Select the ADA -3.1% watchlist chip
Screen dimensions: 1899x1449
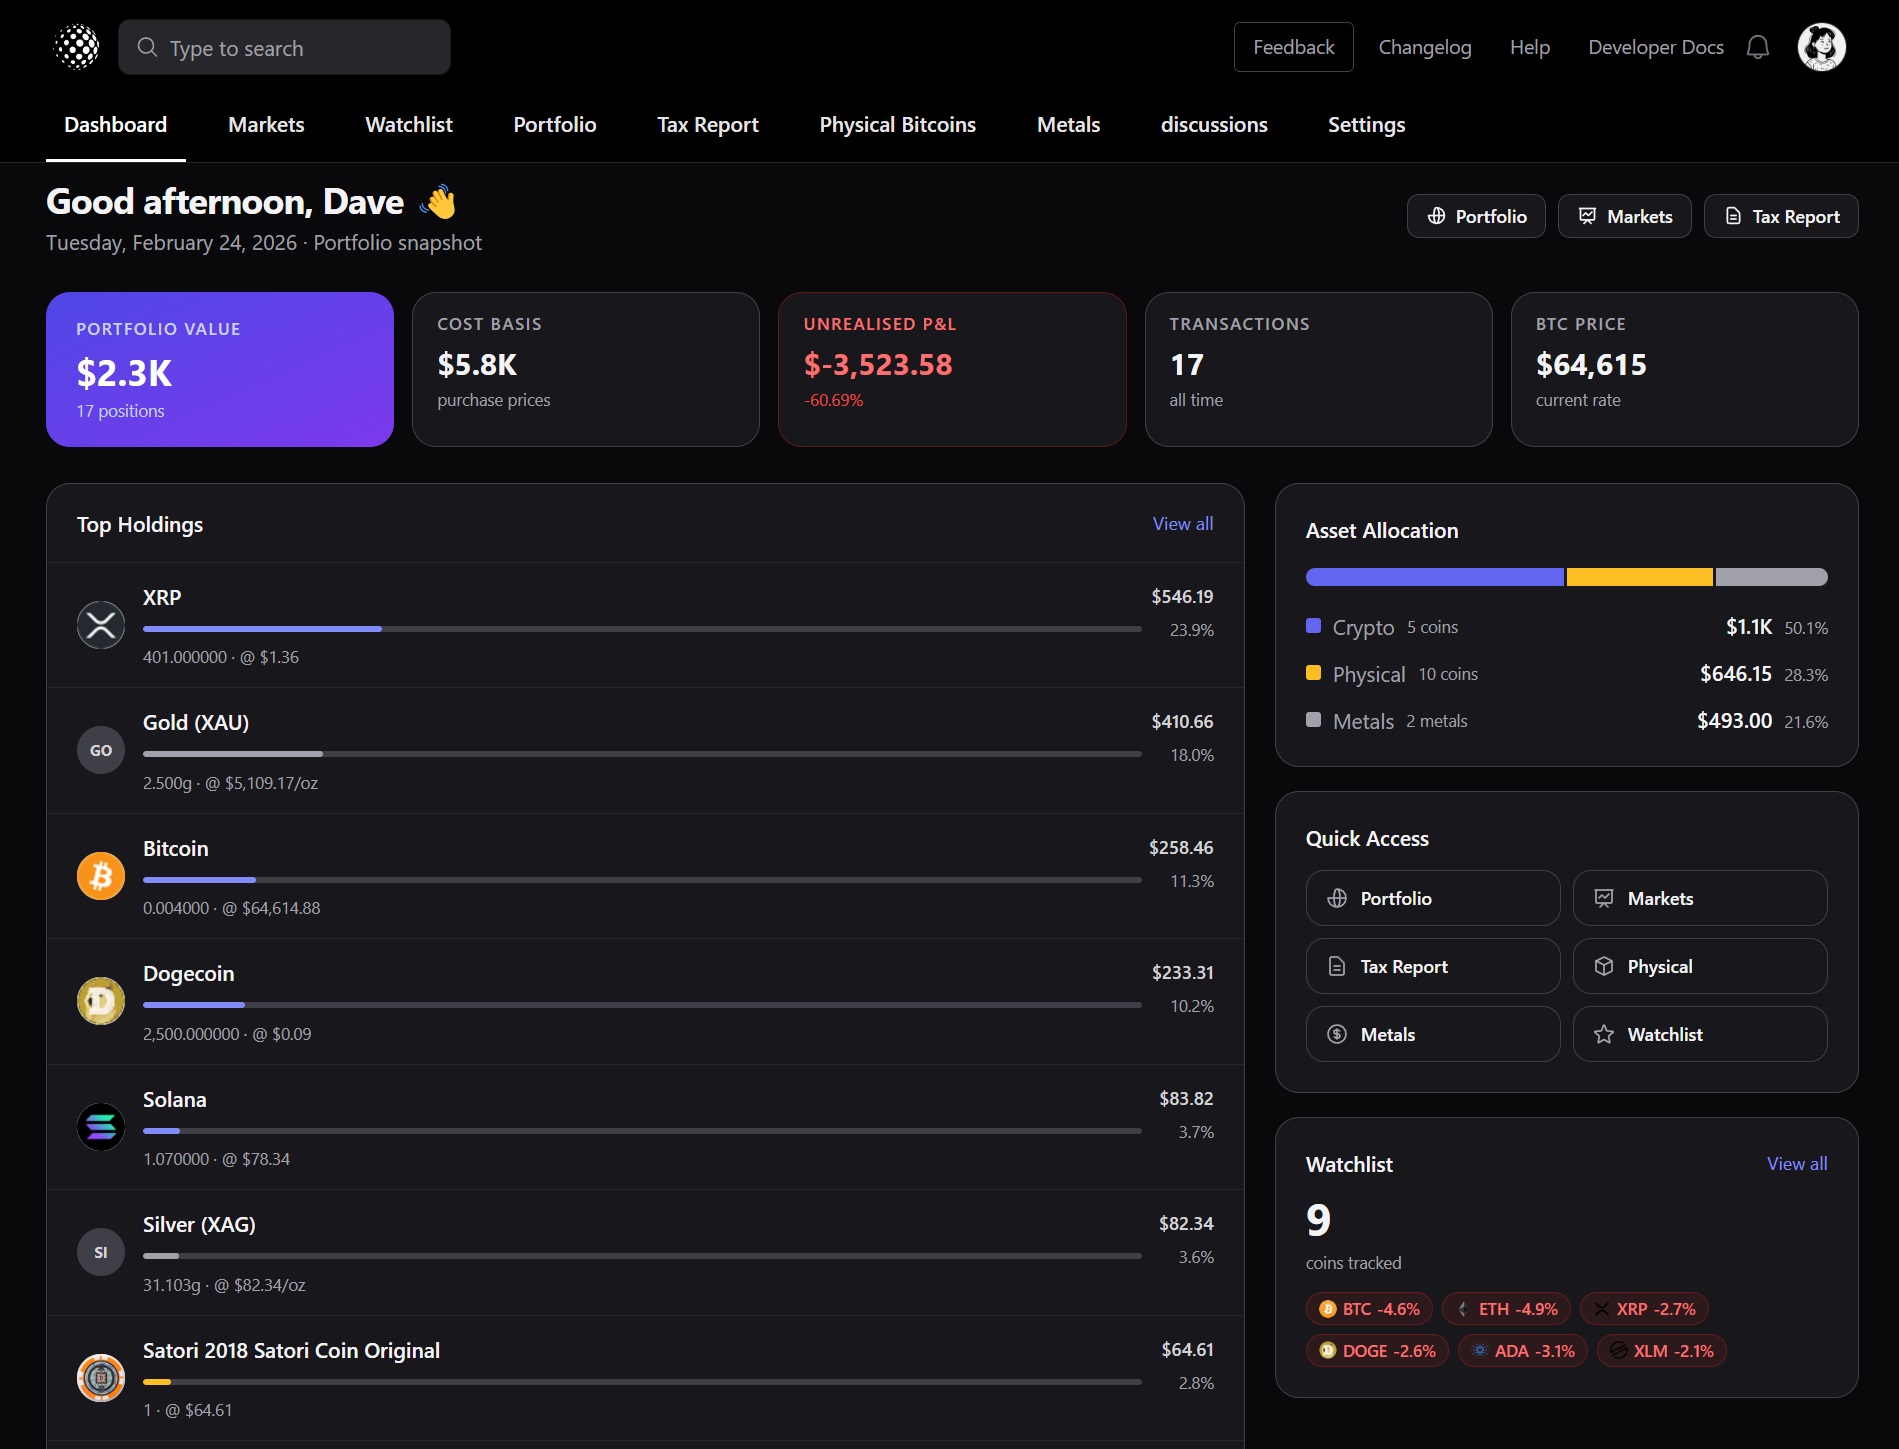pos(1522,1350)
